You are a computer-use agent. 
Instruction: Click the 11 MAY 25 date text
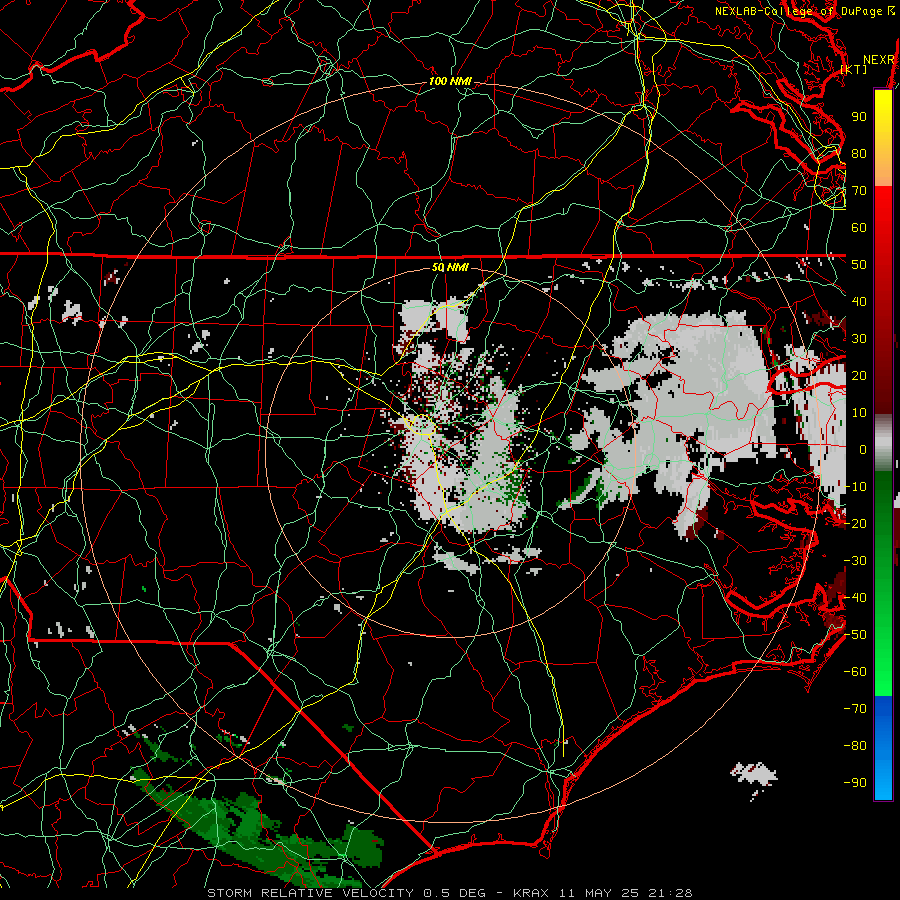600,893
